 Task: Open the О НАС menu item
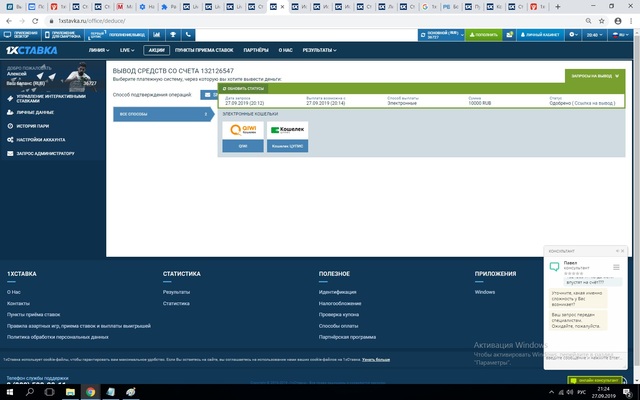coord(286,50)
